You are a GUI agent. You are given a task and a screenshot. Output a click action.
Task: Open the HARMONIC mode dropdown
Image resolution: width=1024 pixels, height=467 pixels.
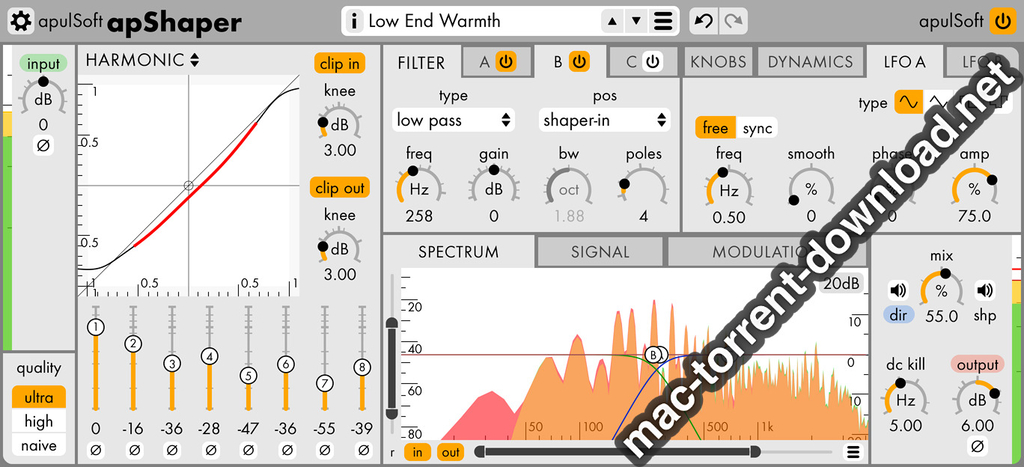pyautogui.click(x=142, y=61)
